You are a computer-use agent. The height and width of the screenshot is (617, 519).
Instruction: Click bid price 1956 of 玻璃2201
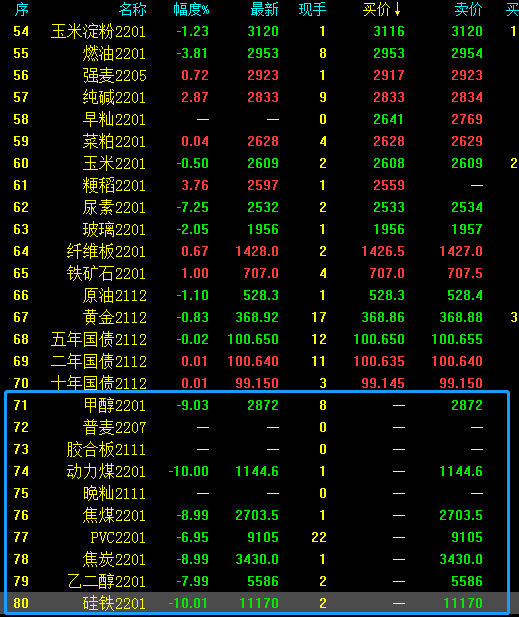389,229
